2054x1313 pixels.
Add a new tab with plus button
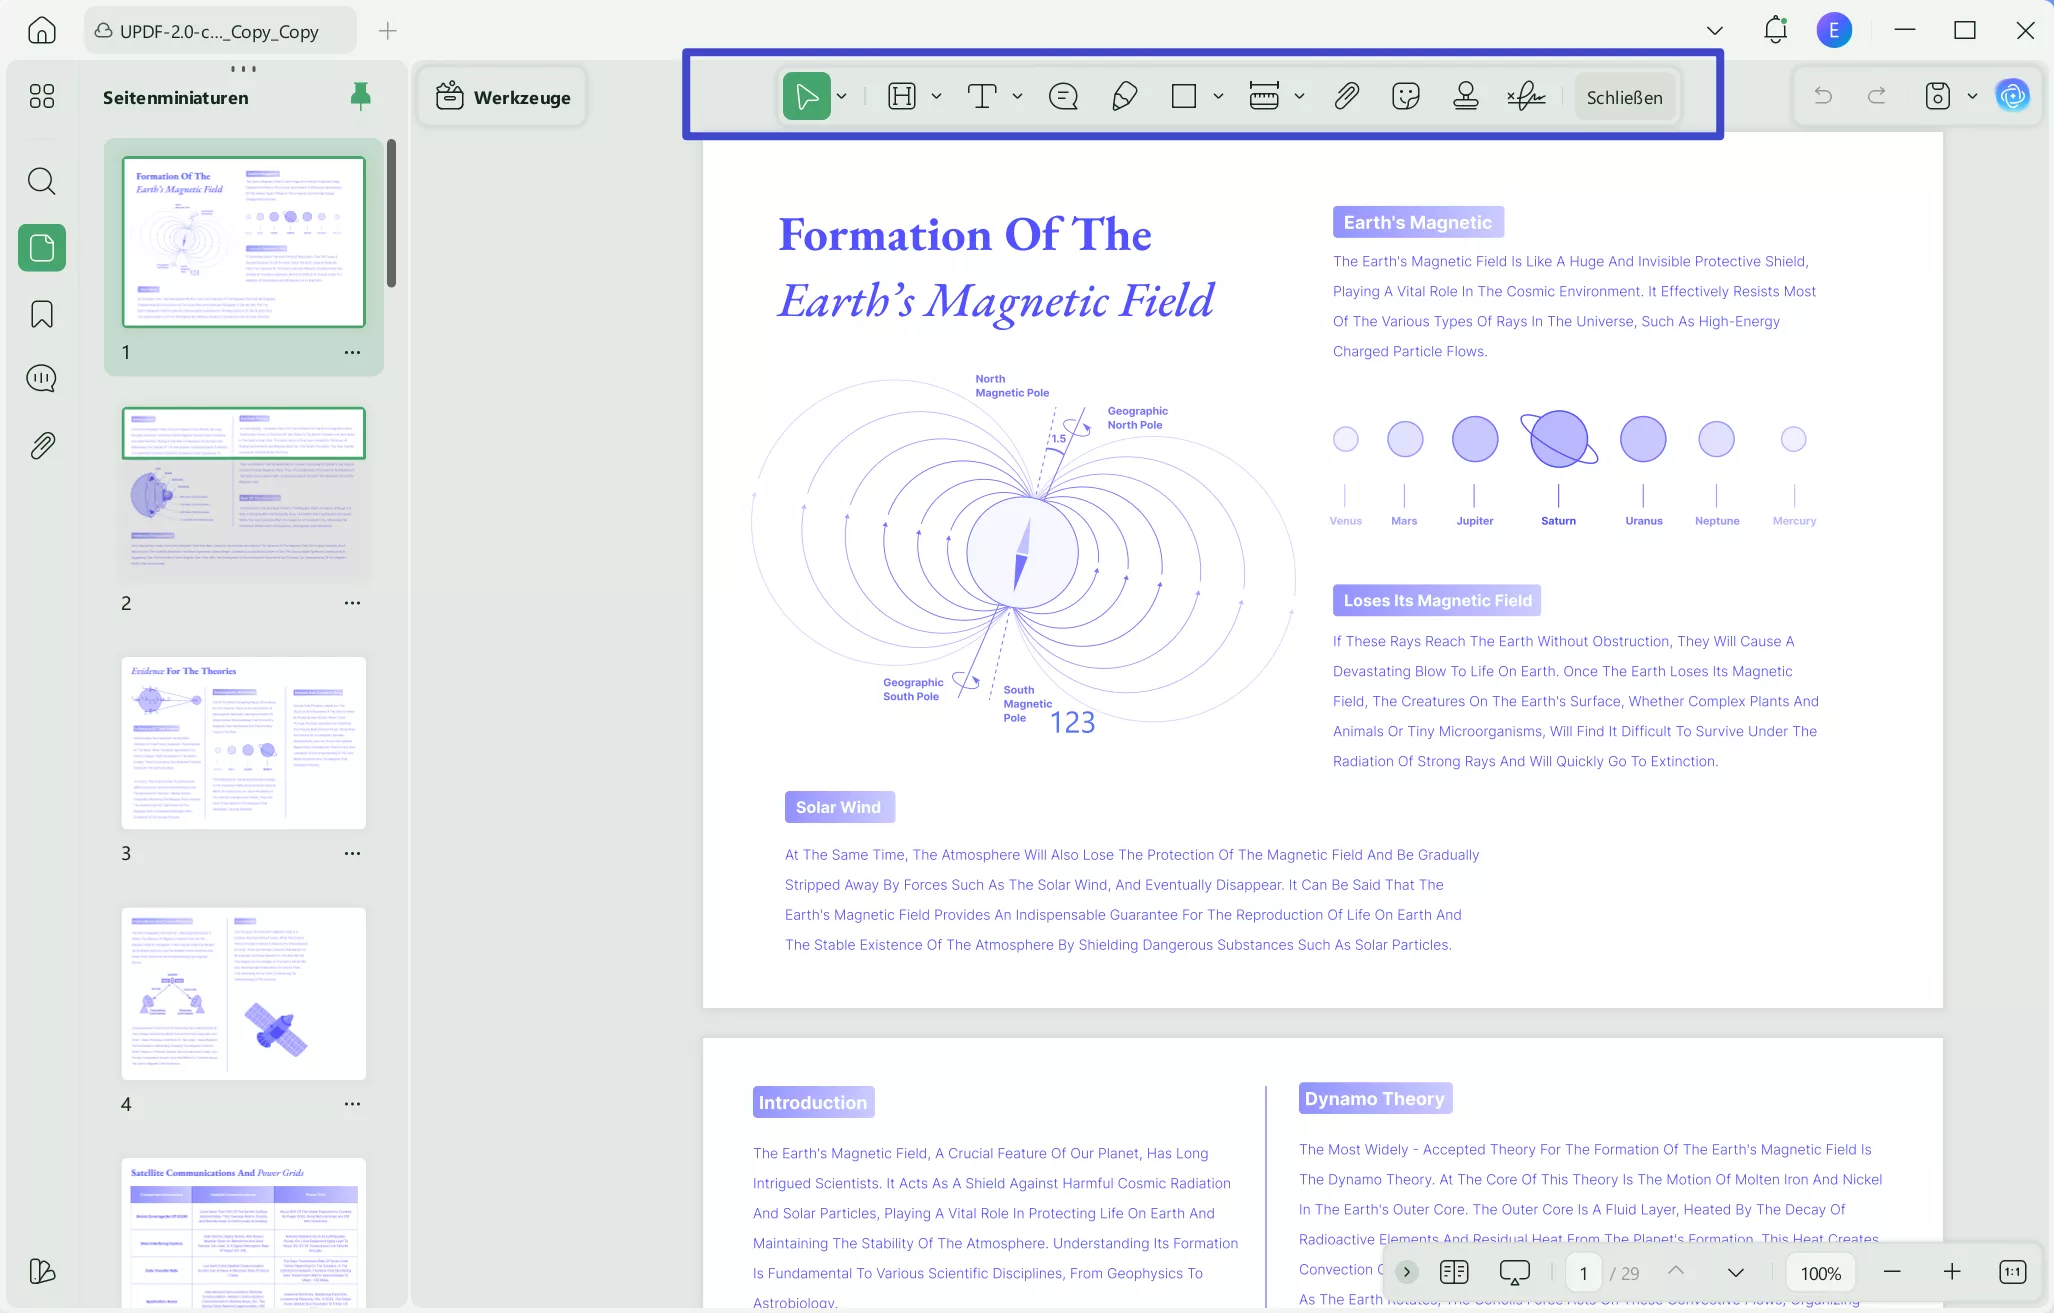pos(388,31)
